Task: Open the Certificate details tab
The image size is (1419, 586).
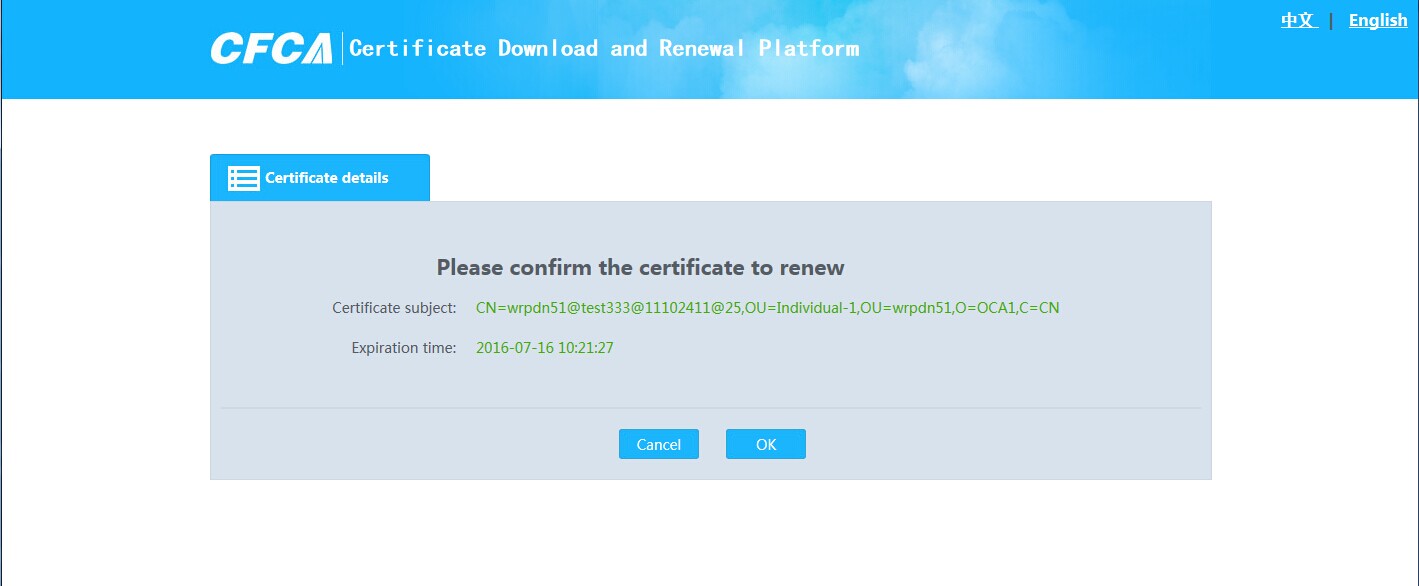Action: 320,178
